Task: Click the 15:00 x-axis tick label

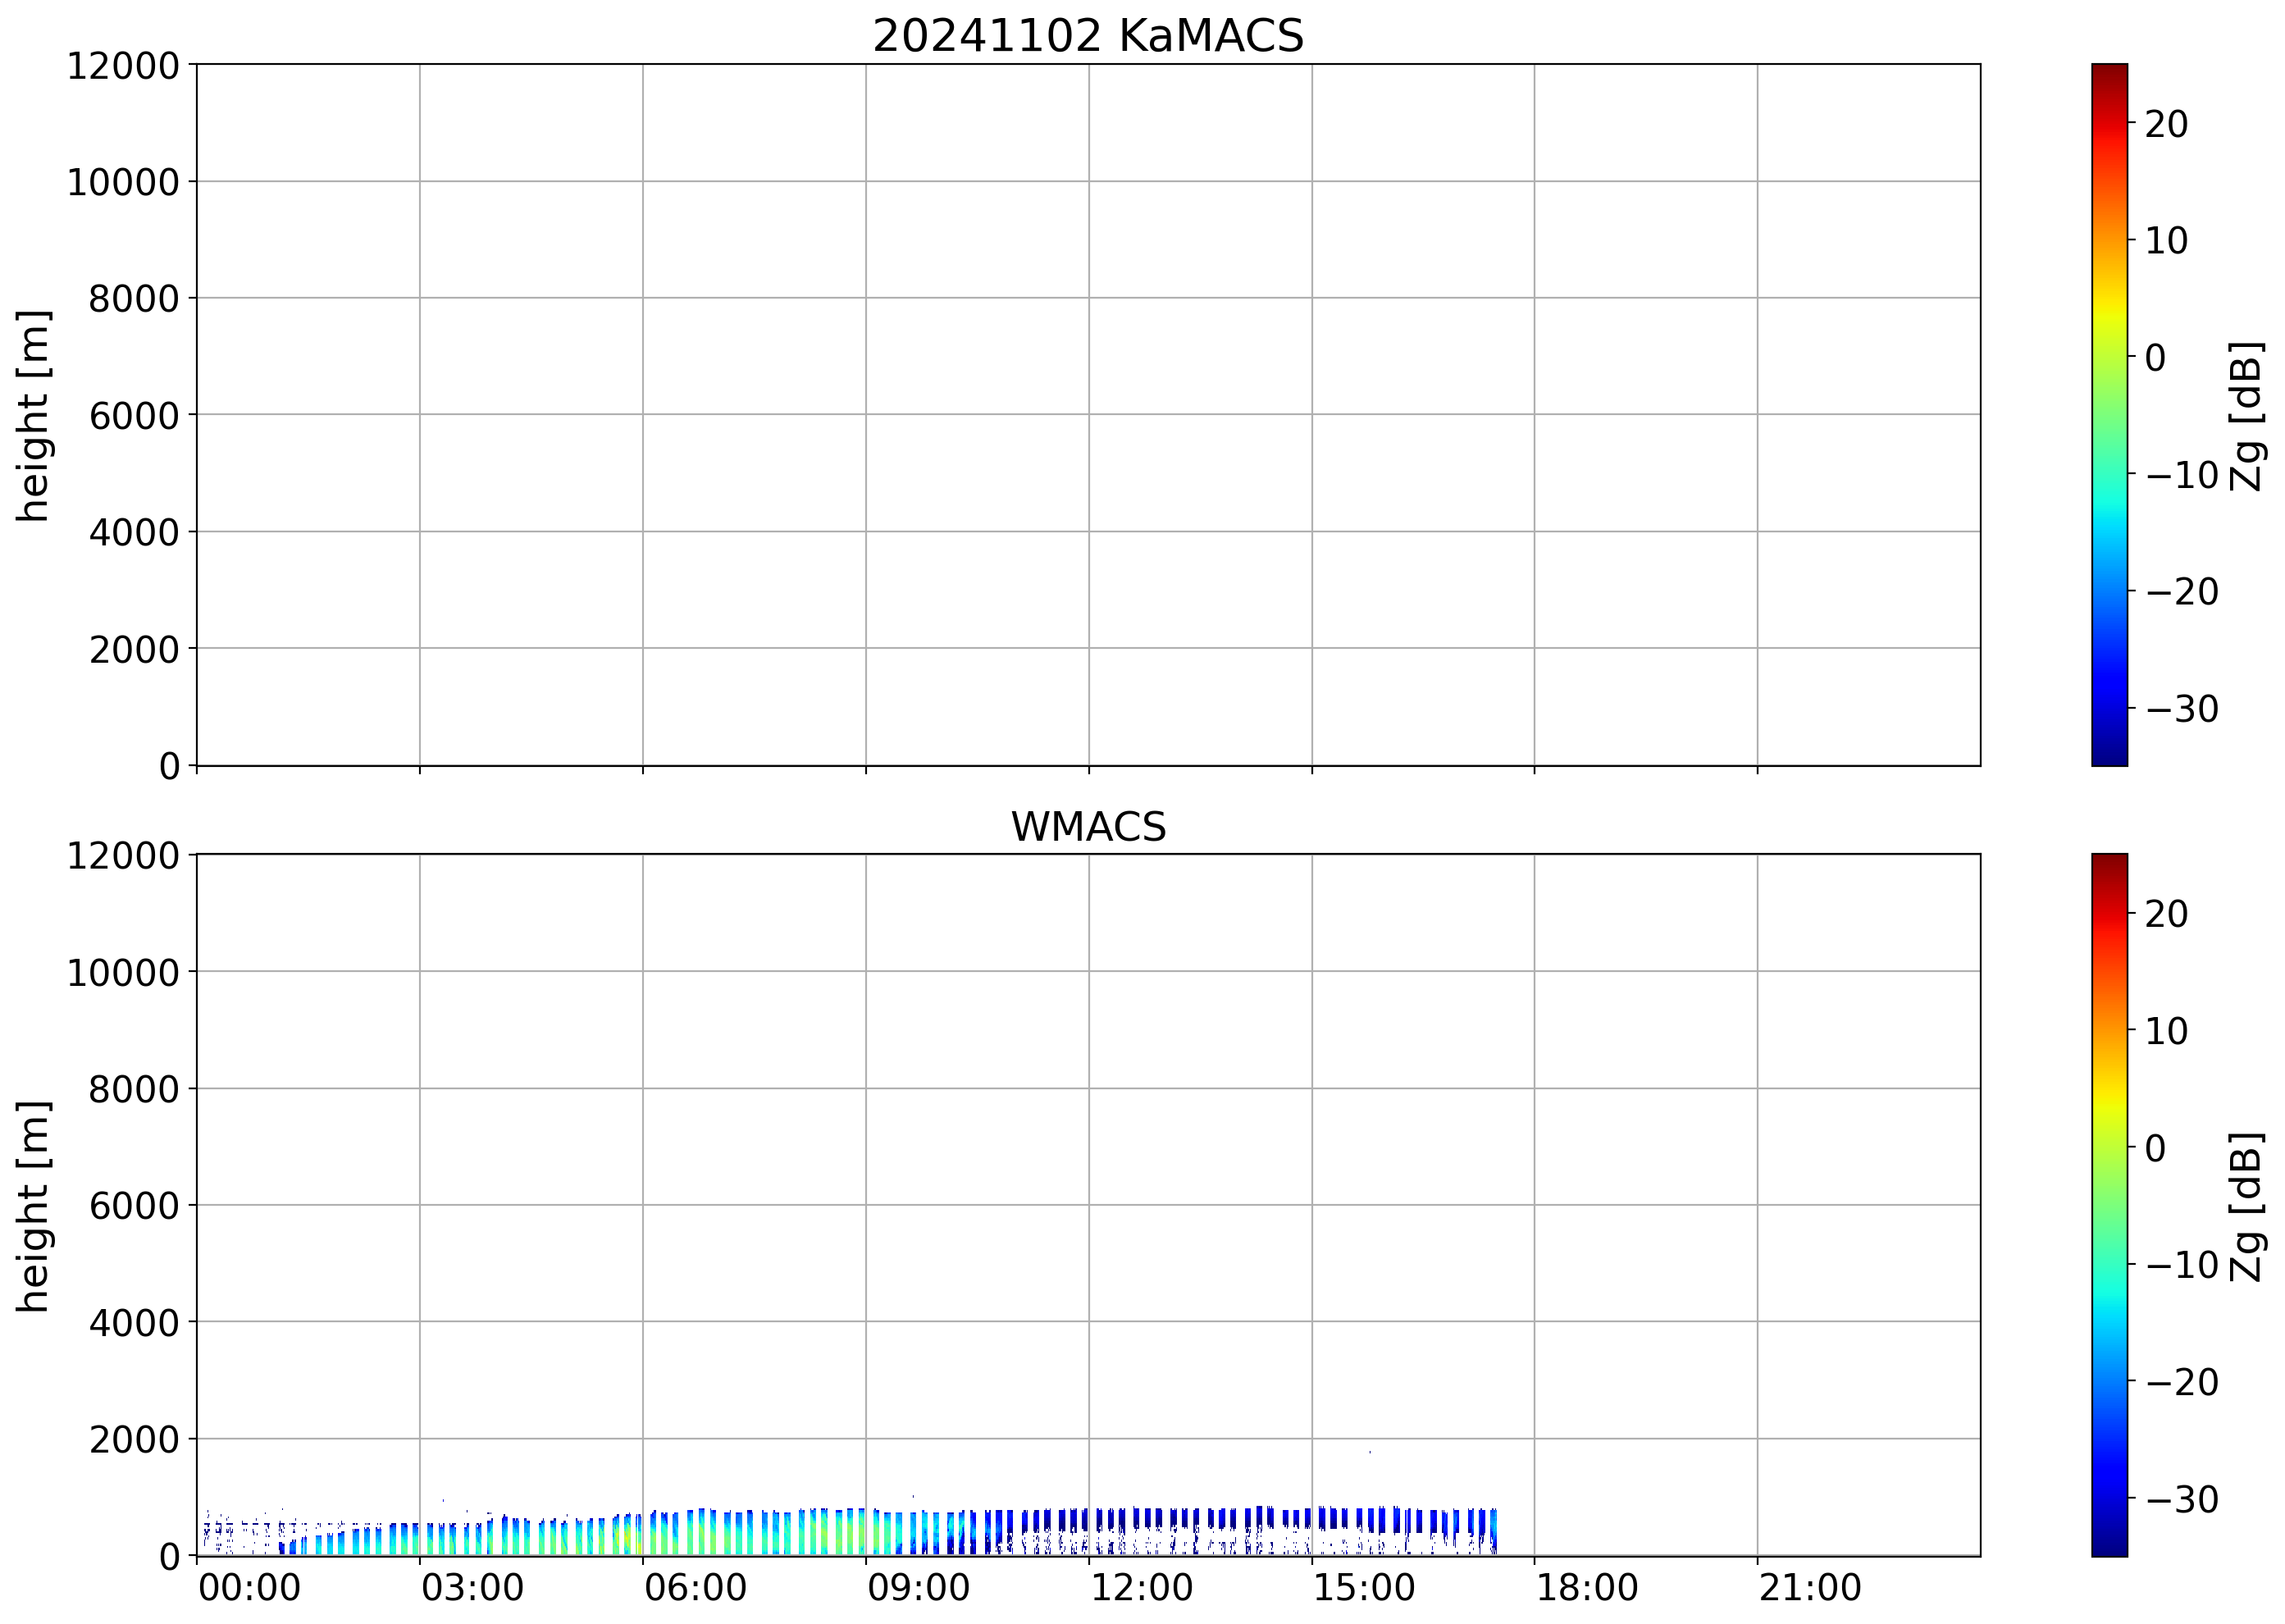Action: 1364,1588
